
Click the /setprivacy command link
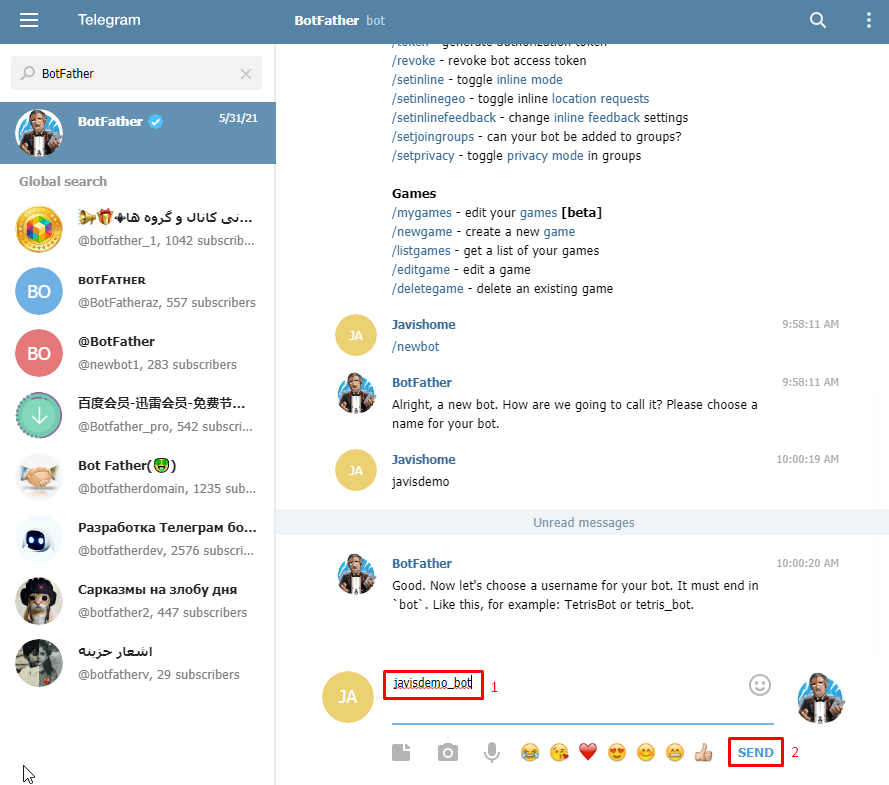click(423, 156)
